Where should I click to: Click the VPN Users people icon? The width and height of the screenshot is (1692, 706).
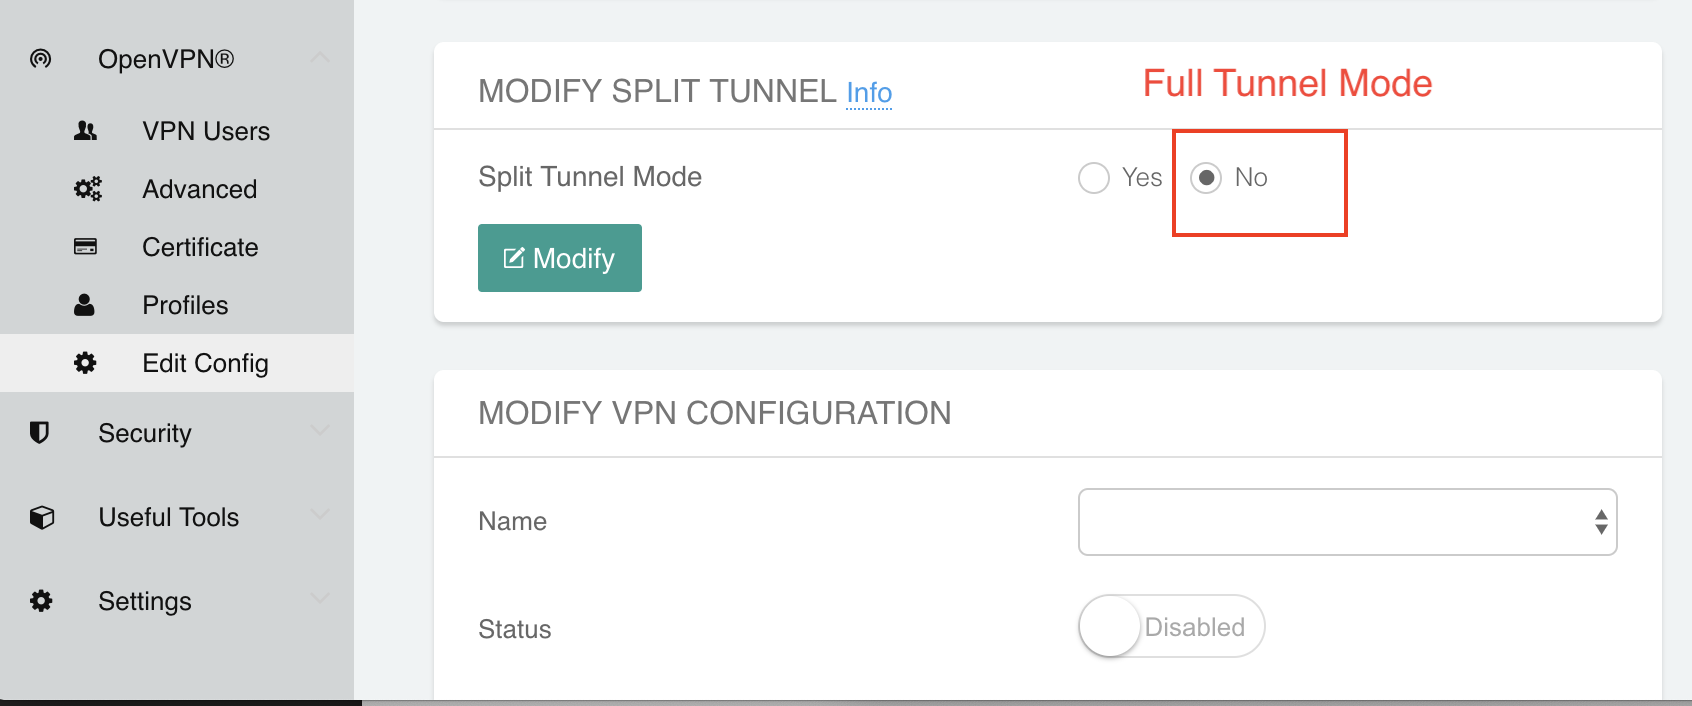(86, 131)
